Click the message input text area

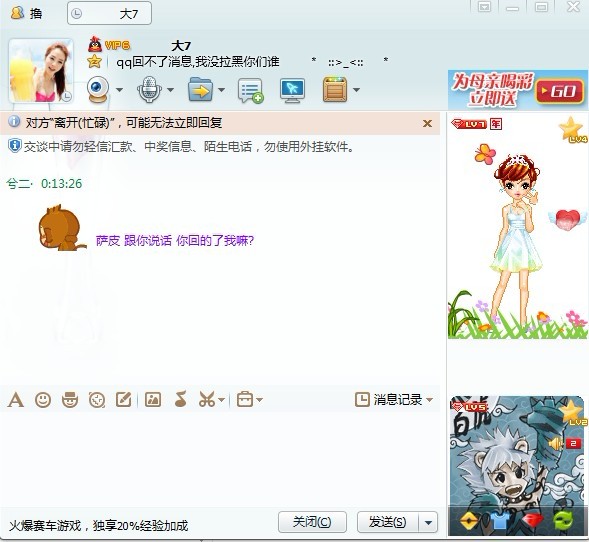tap(220, 458)
